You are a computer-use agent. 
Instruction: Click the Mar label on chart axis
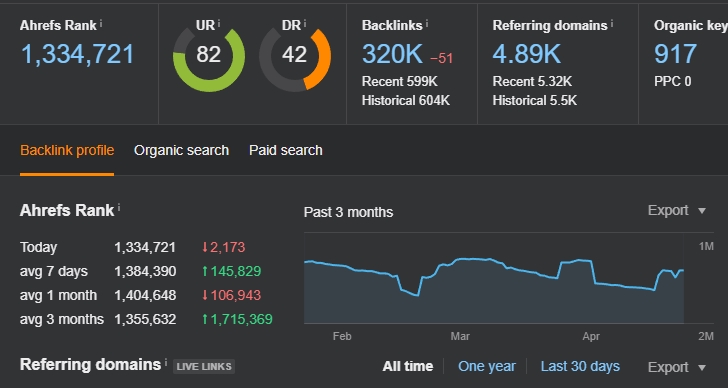coord(460,336)
